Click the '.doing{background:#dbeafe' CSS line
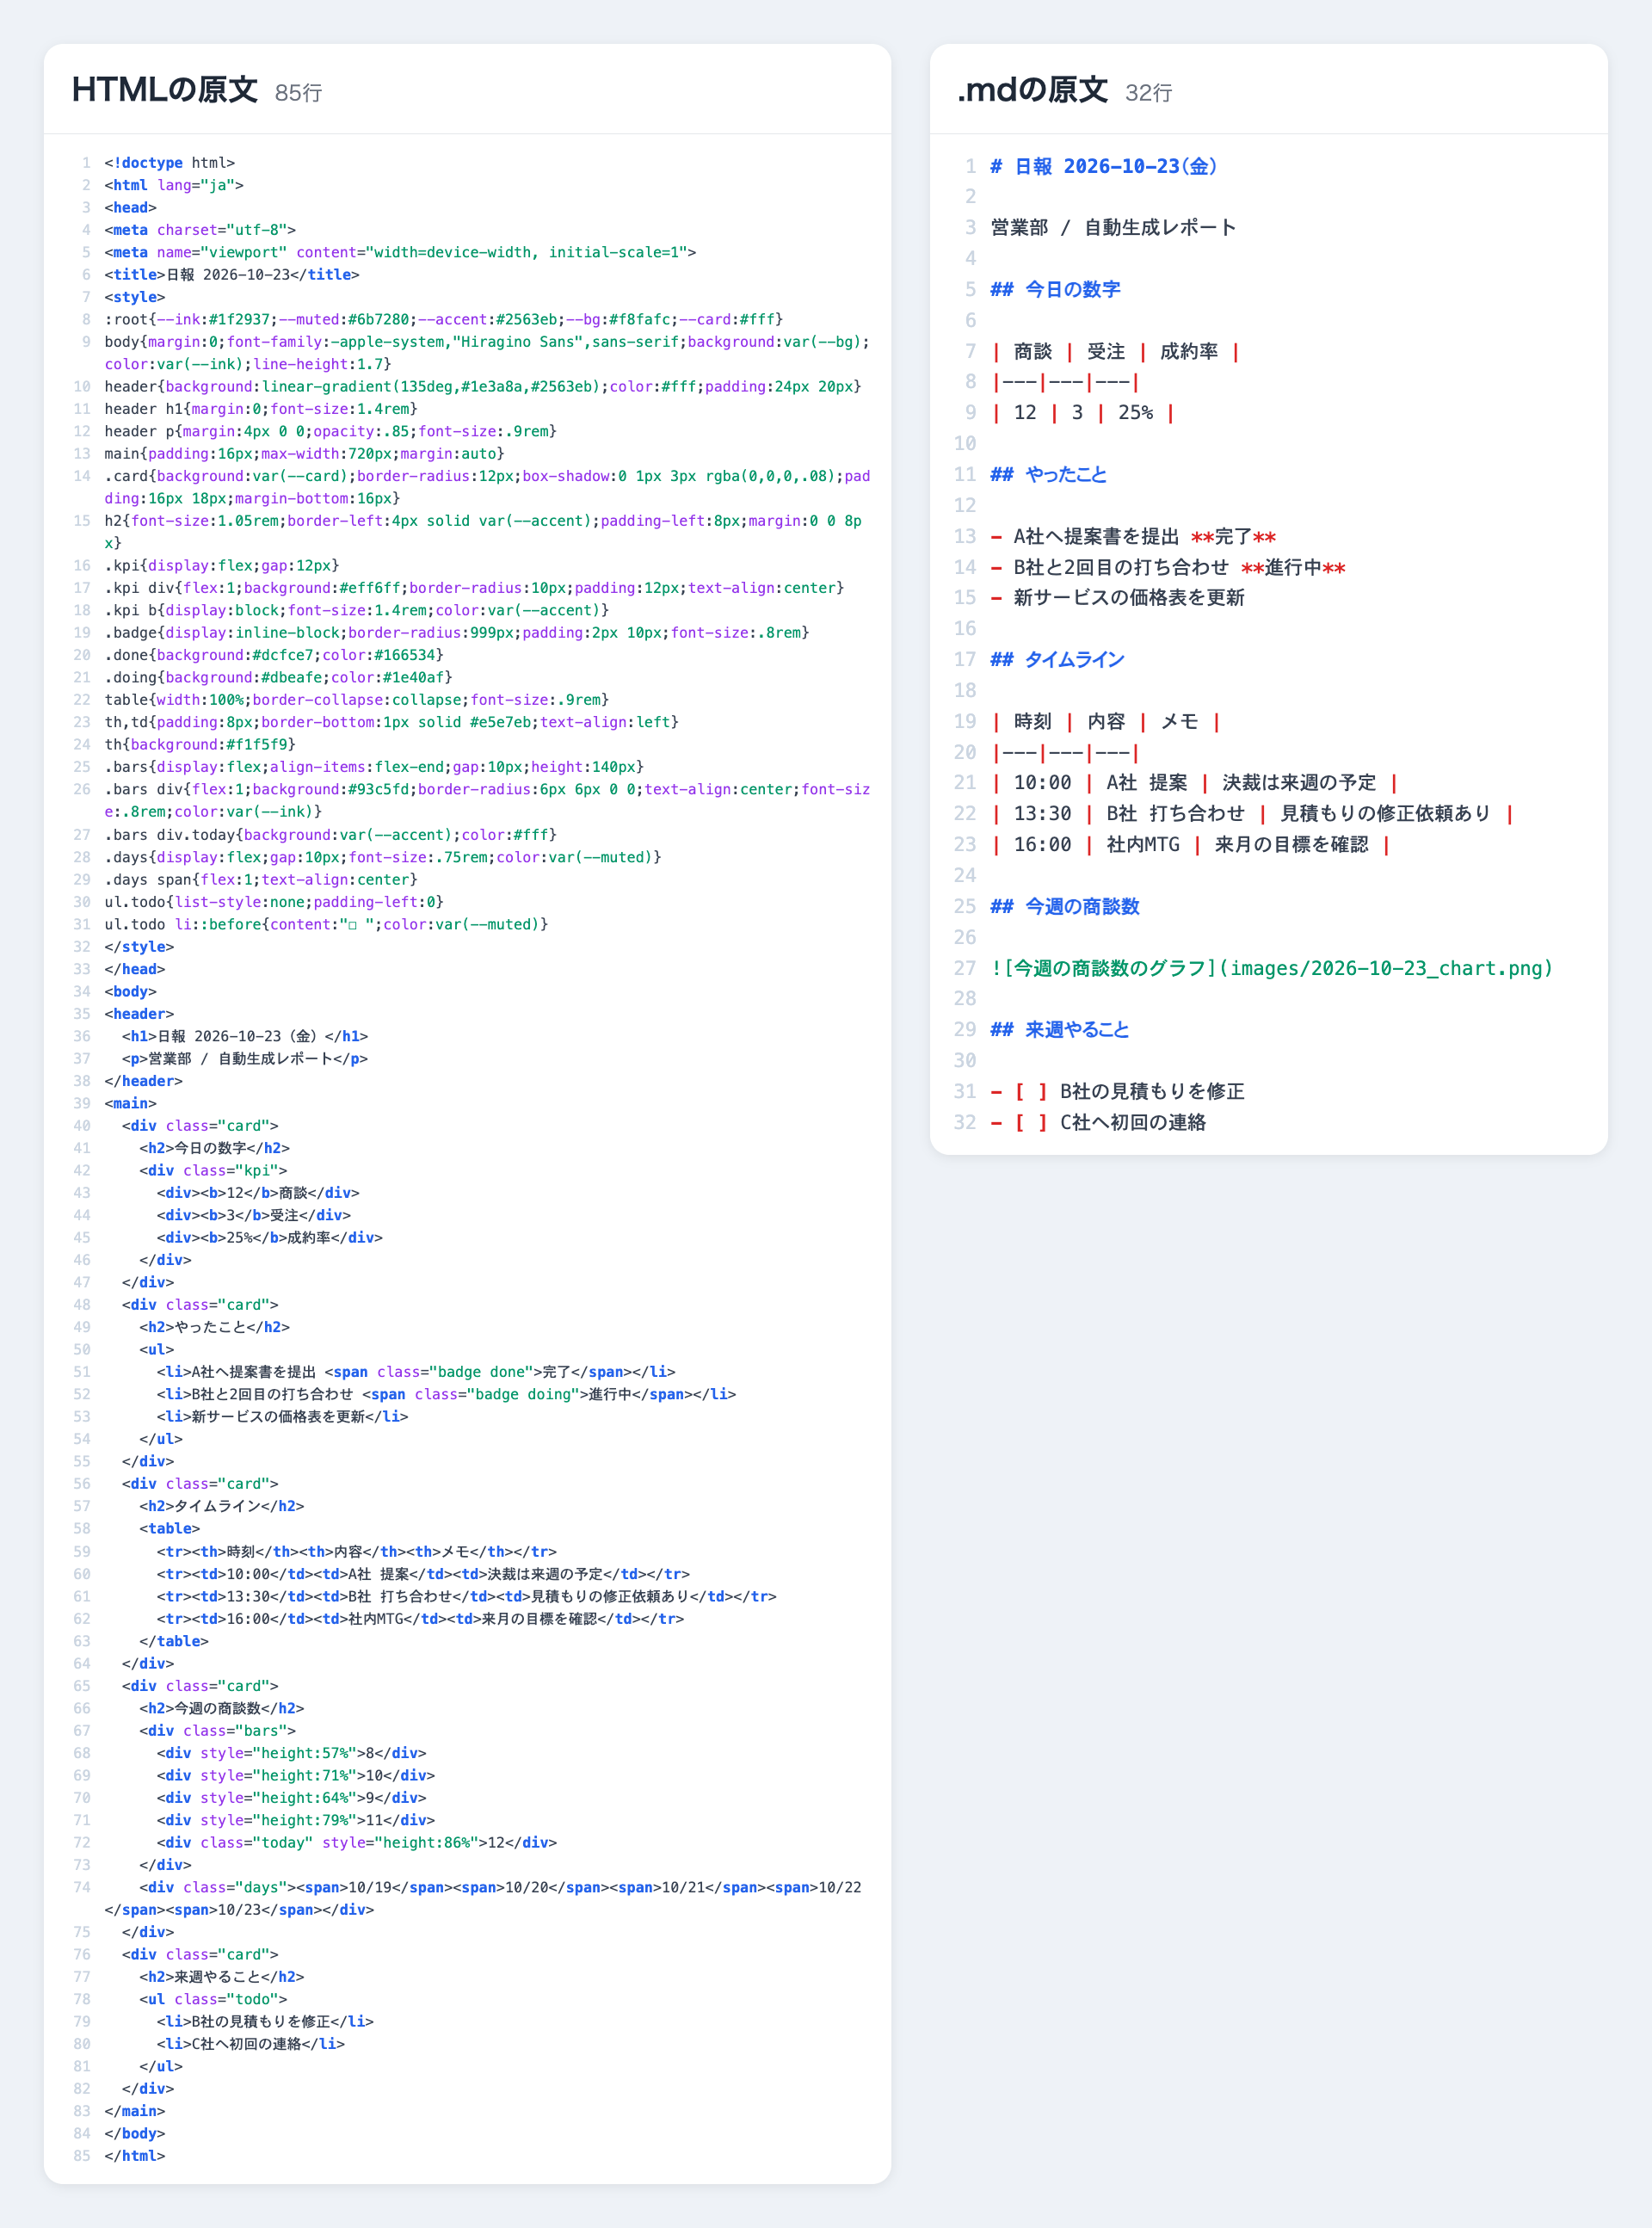 point(278,678)
